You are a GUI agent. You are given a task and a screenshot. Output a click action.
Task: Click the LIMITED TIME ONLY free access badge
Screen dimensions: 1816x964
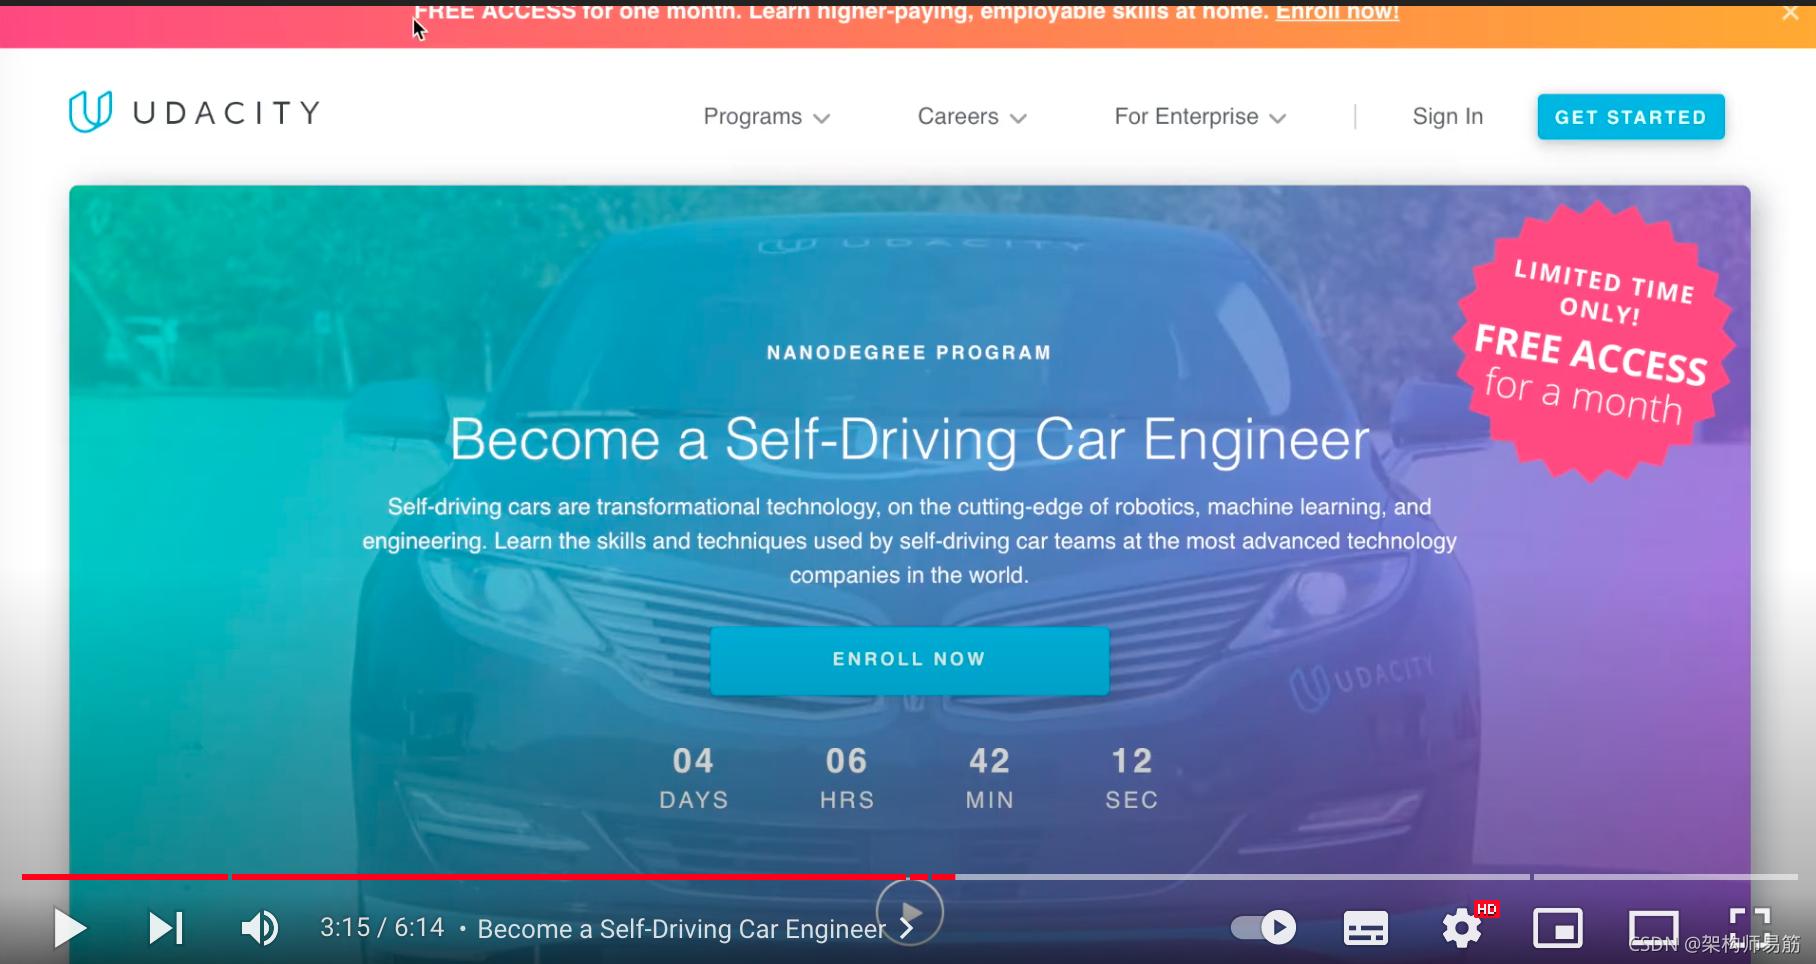[x=1594, y=342]
